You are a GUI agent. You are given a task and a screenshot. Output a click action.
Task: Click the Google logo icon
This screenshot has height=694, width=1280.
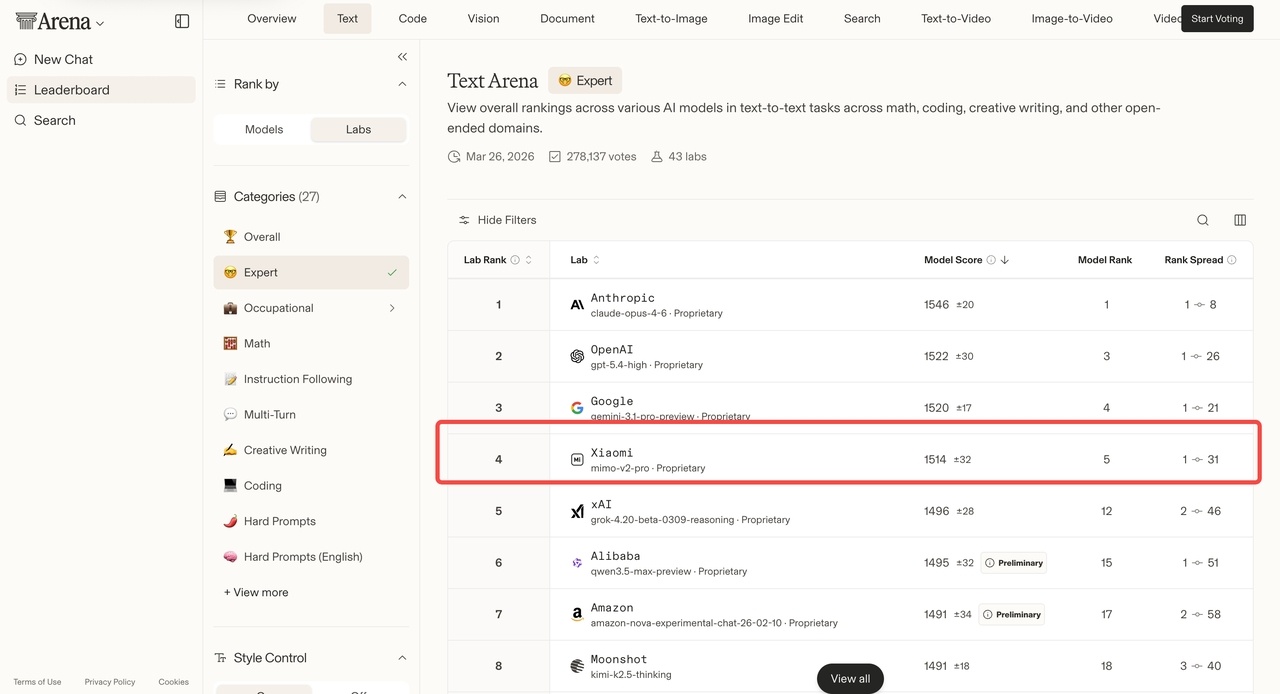[x=577, y=408]
